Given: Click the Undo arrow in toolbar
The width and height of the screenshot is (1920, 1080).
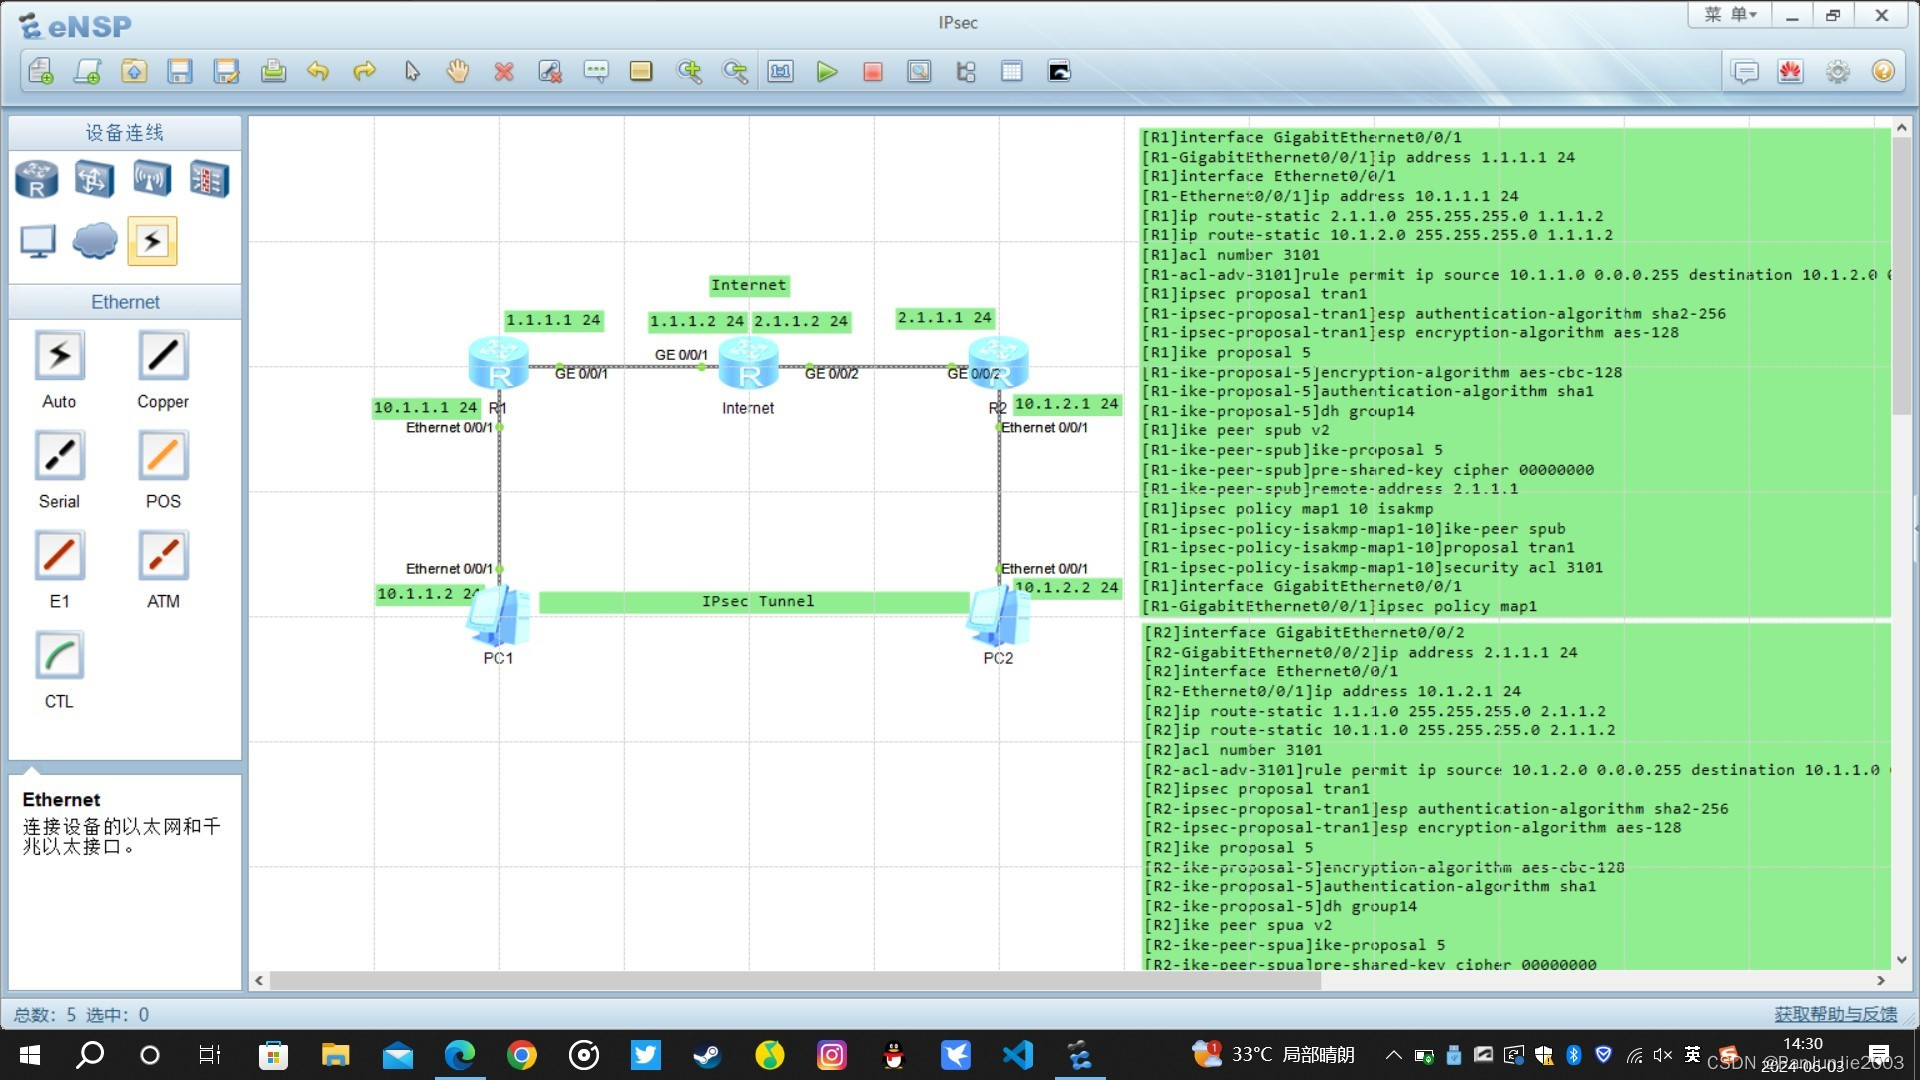Looking at the screenshot, I should (x=318, y=72).
